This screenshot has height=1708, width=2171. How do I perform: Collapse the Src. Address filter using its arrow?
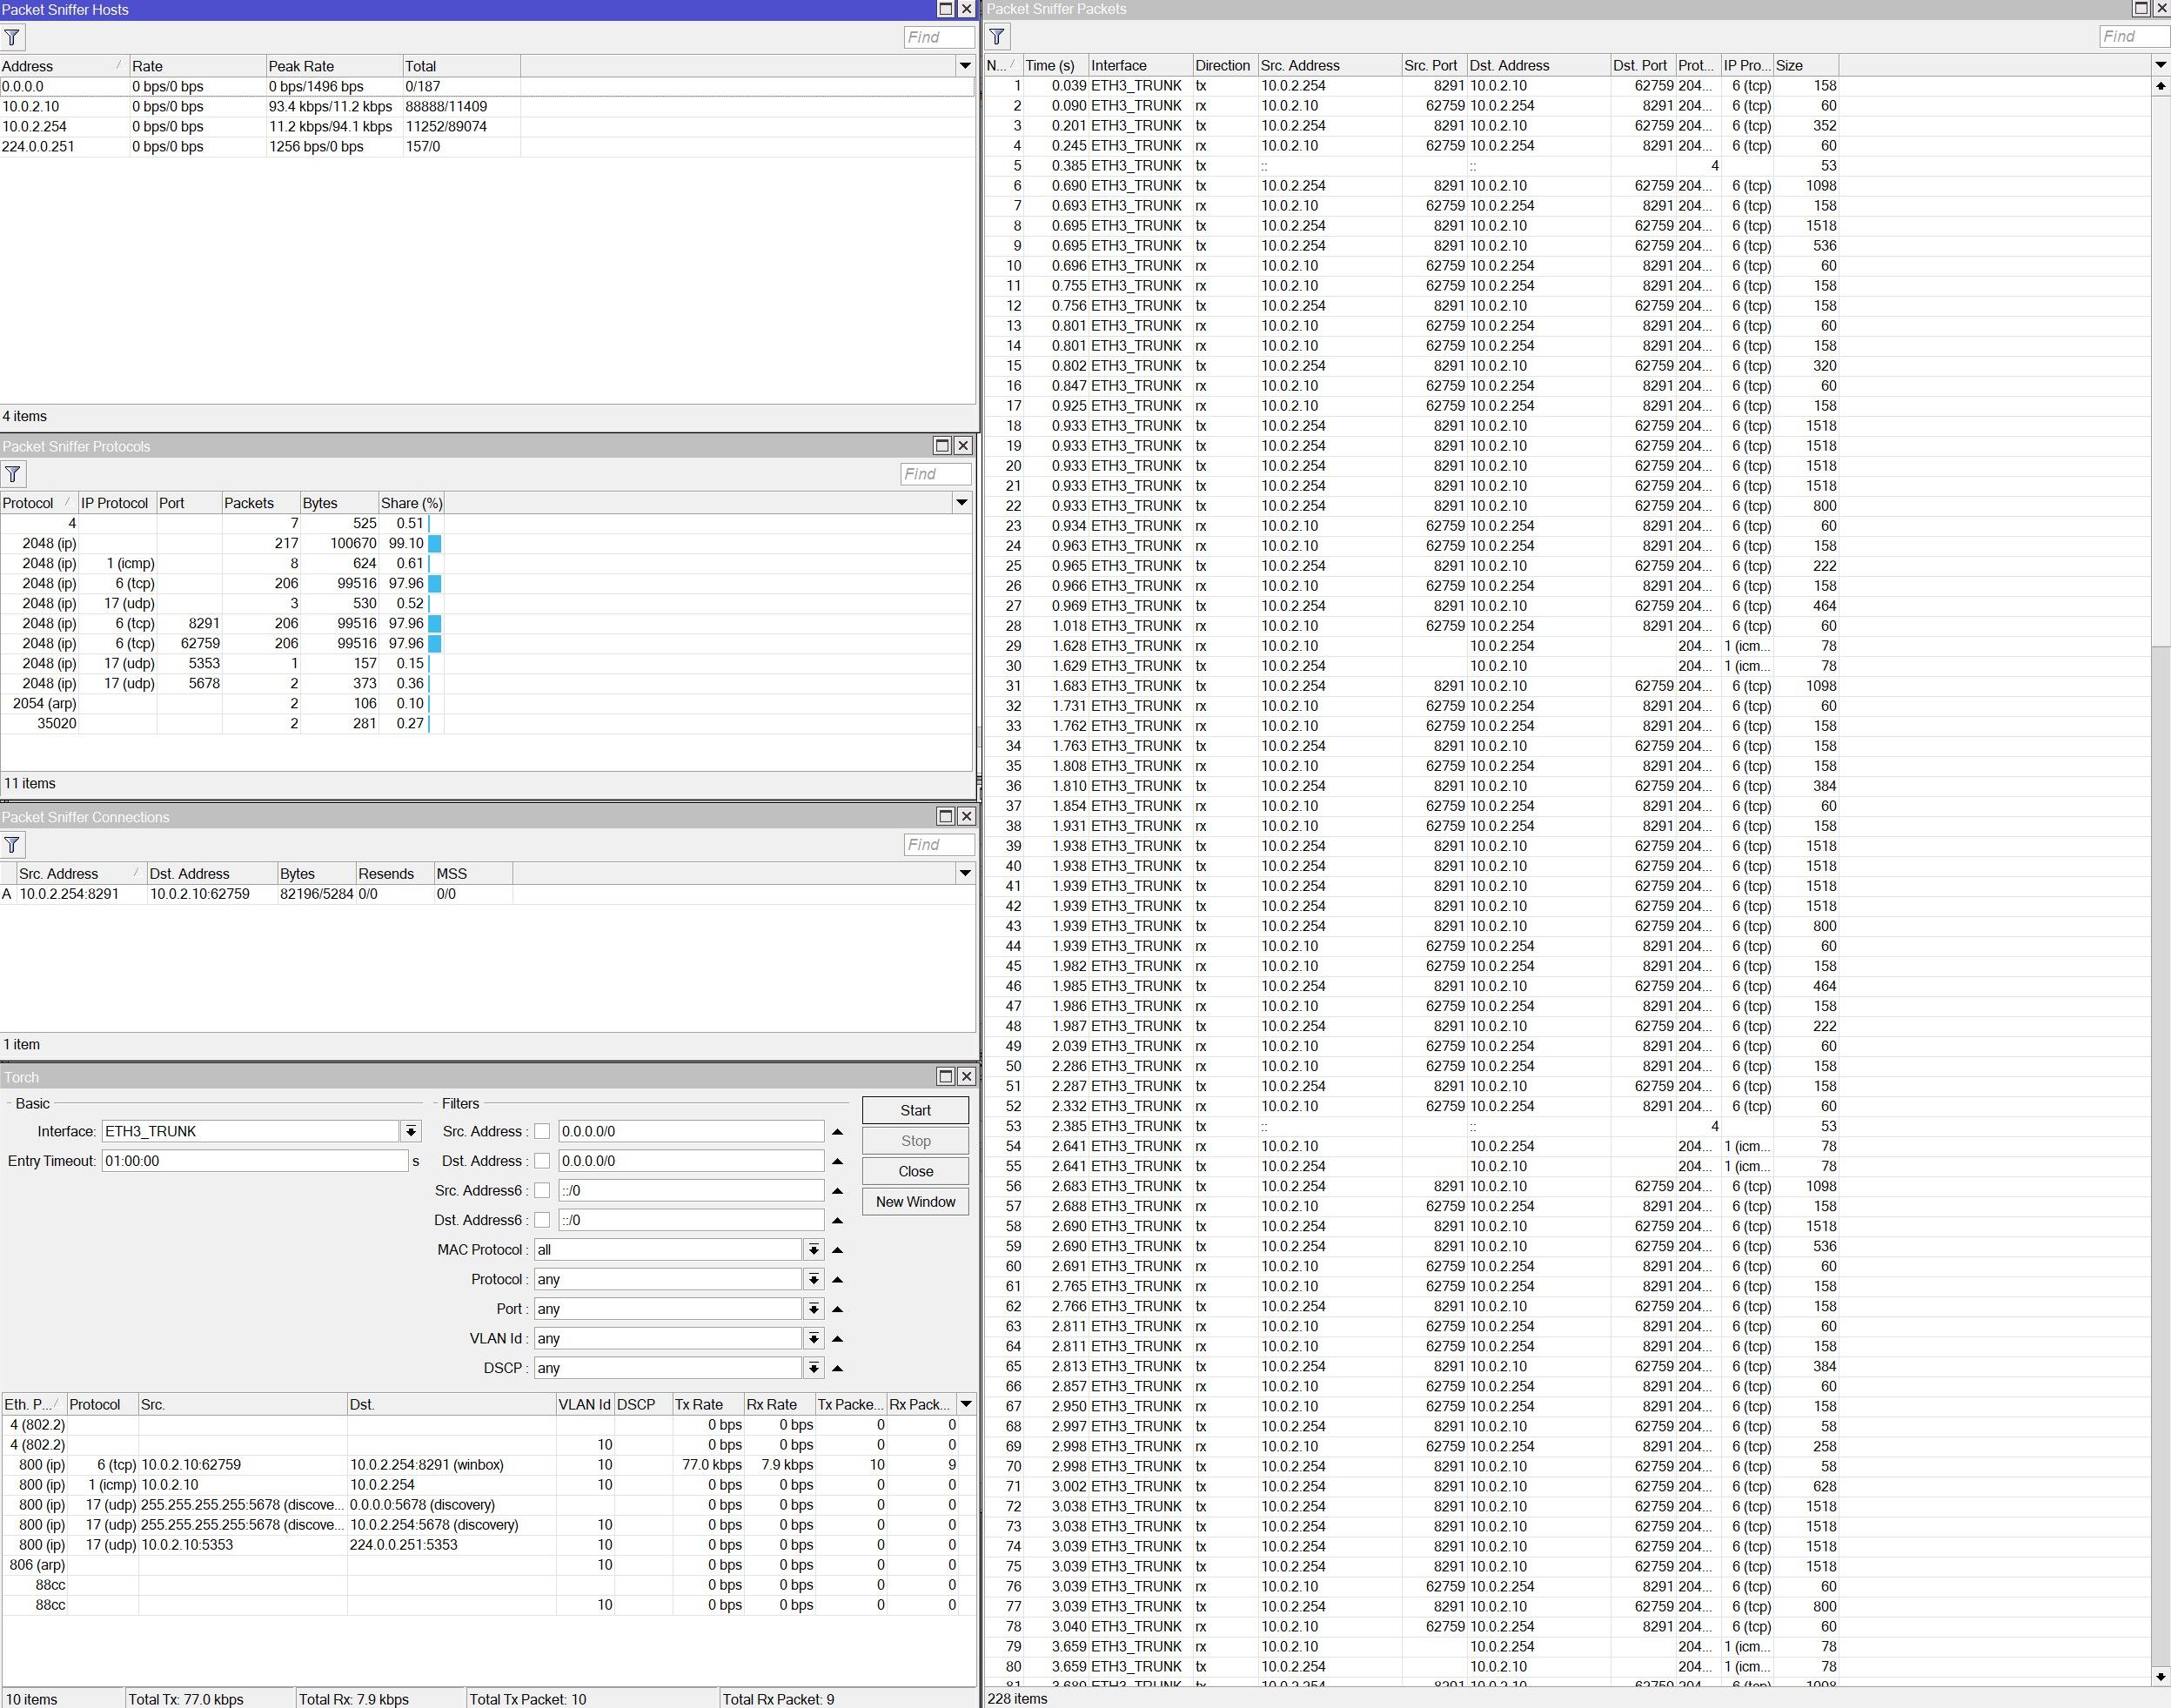(x=838, y=1131)
